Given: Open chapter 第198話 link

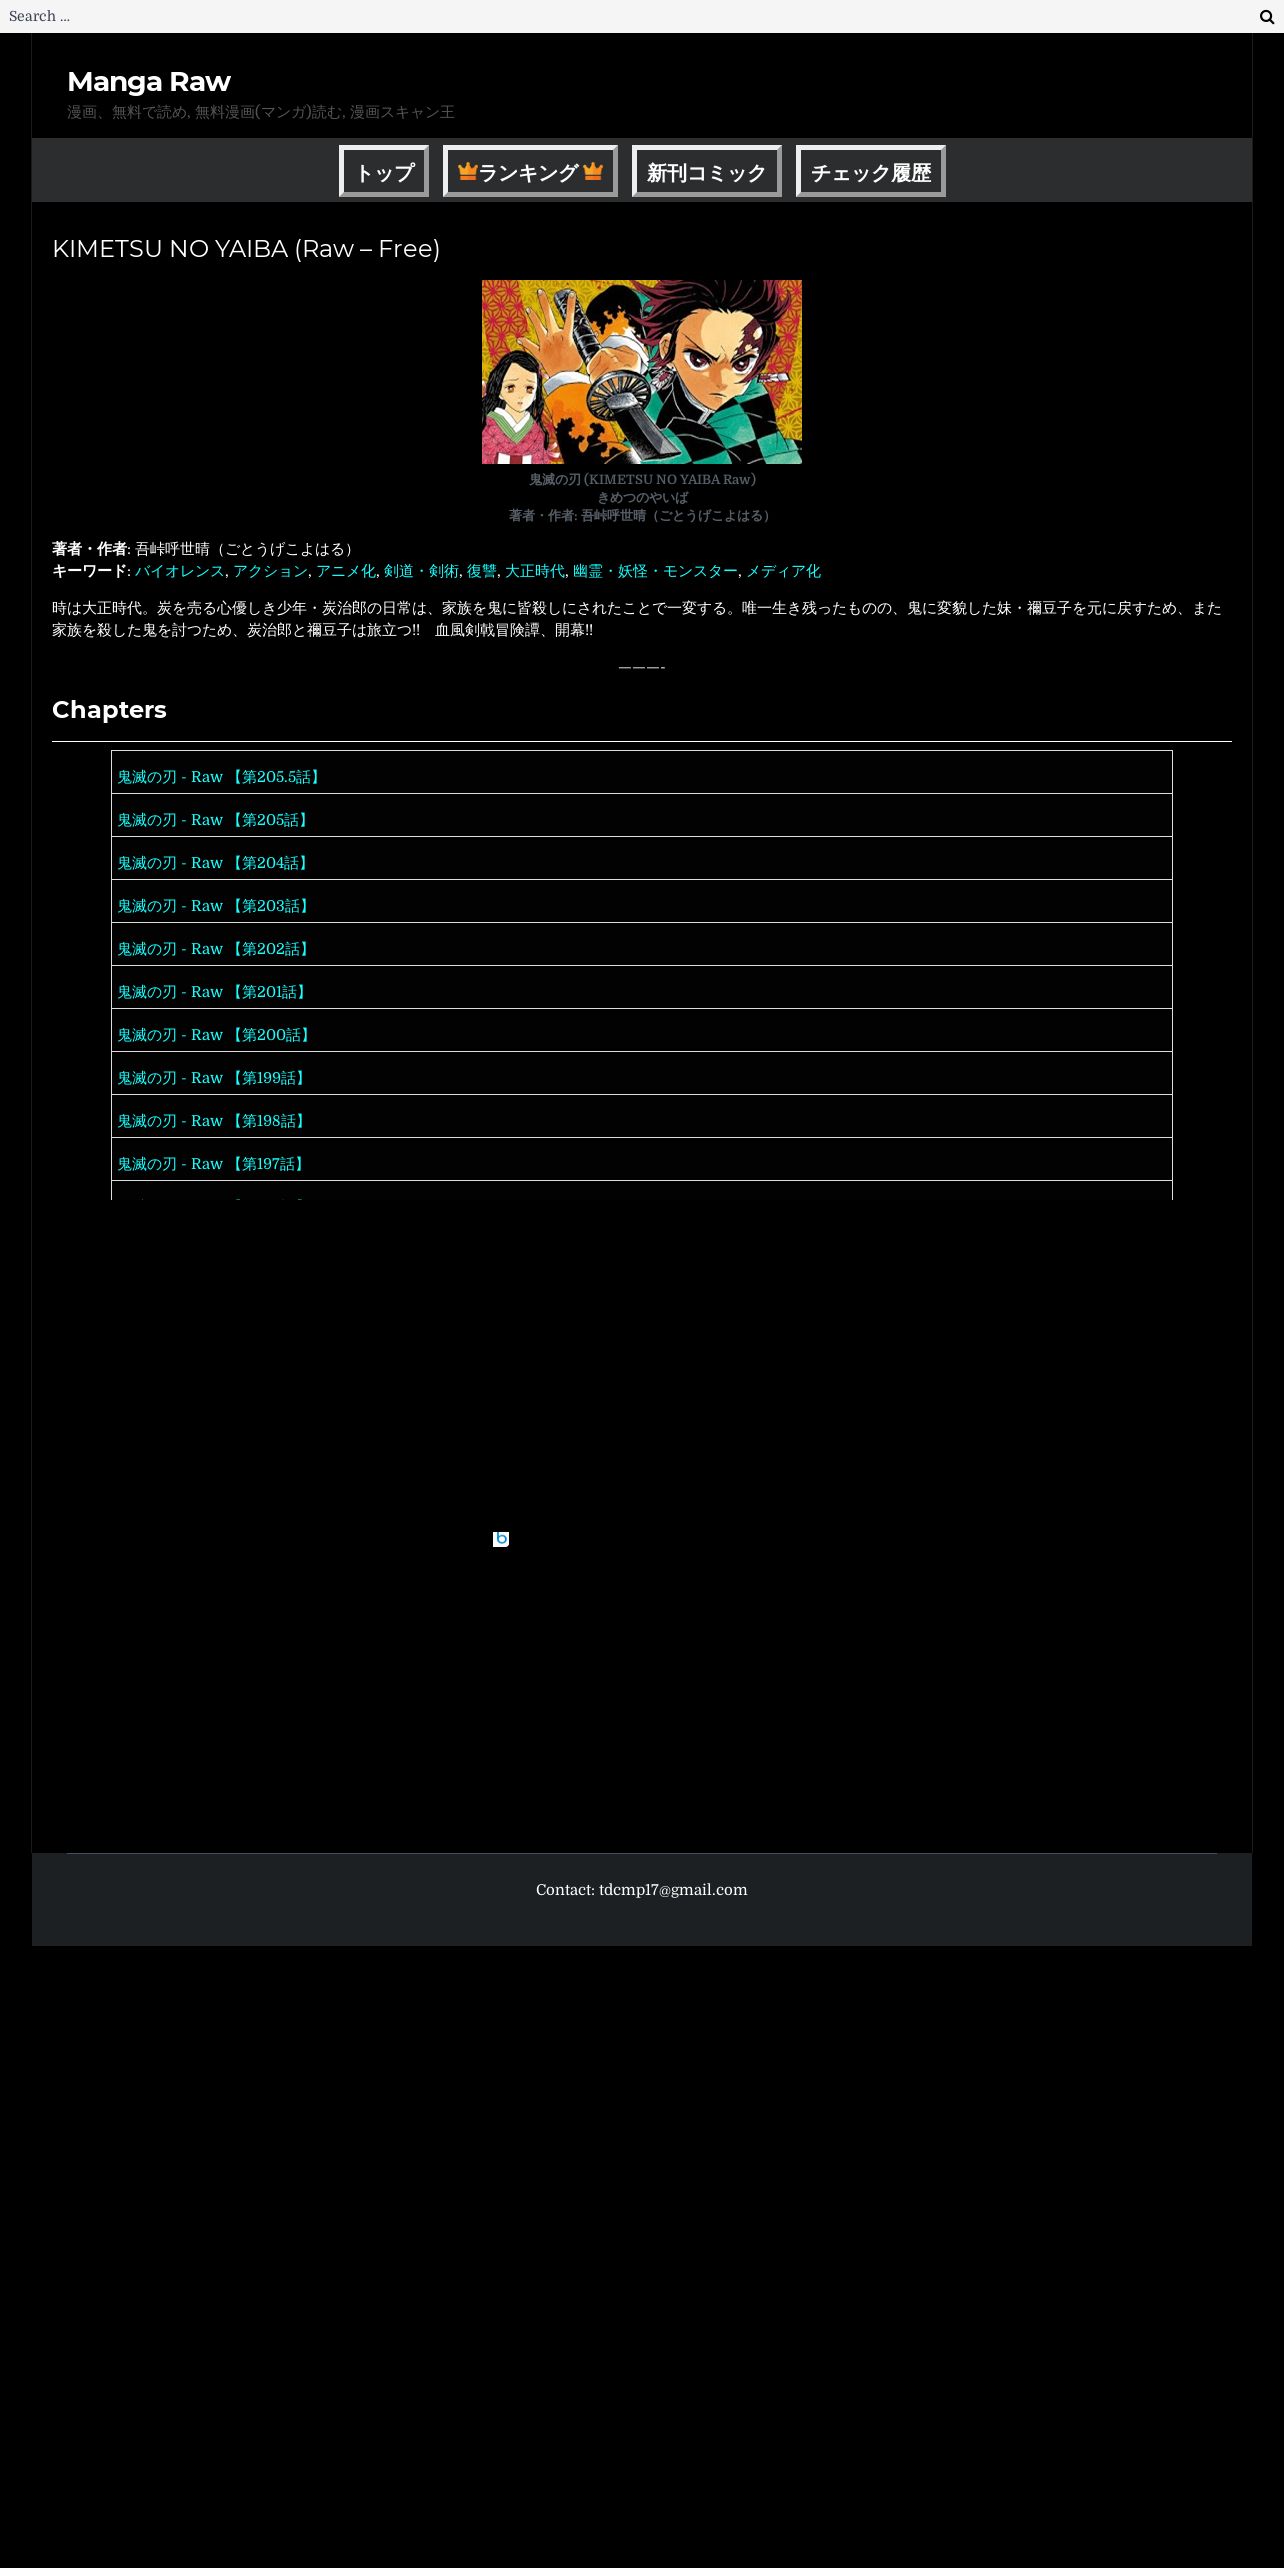Looking at the screenshot, I should [x=213, y=1121].
